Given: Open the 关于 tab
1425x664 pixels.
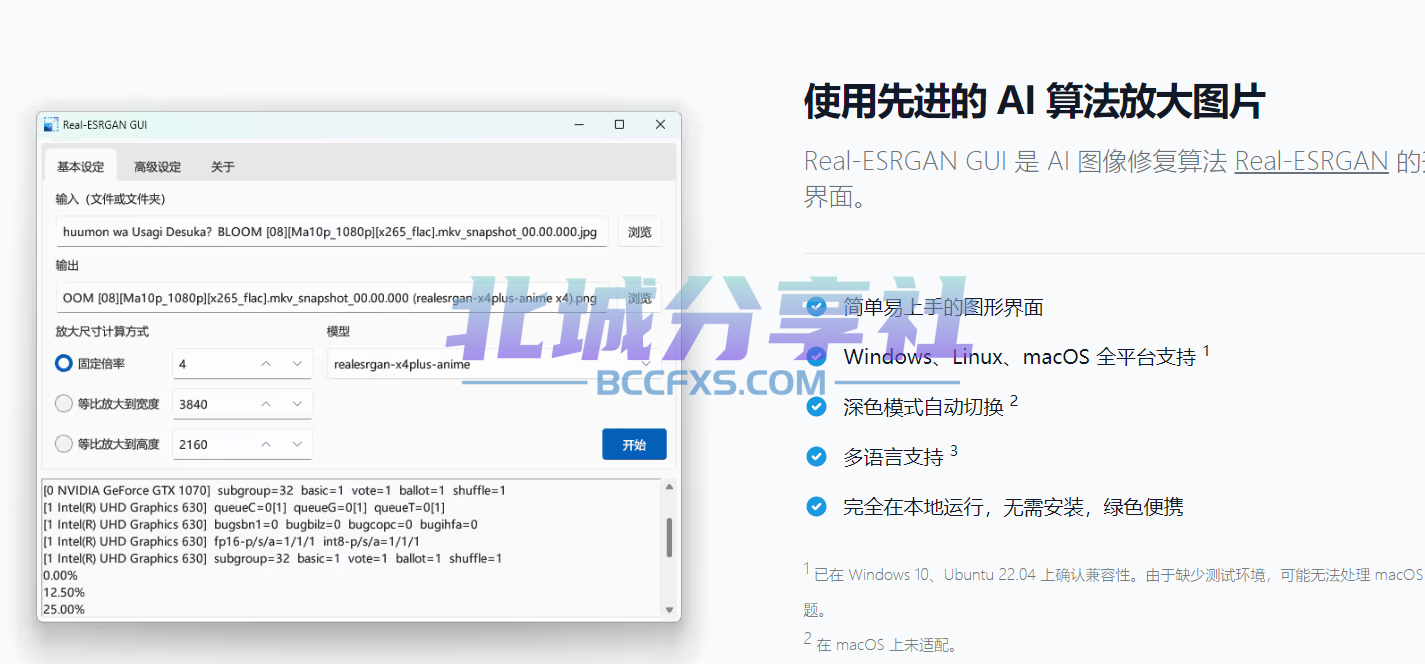Looking at the screenshot, I should [x=223, y=167].
